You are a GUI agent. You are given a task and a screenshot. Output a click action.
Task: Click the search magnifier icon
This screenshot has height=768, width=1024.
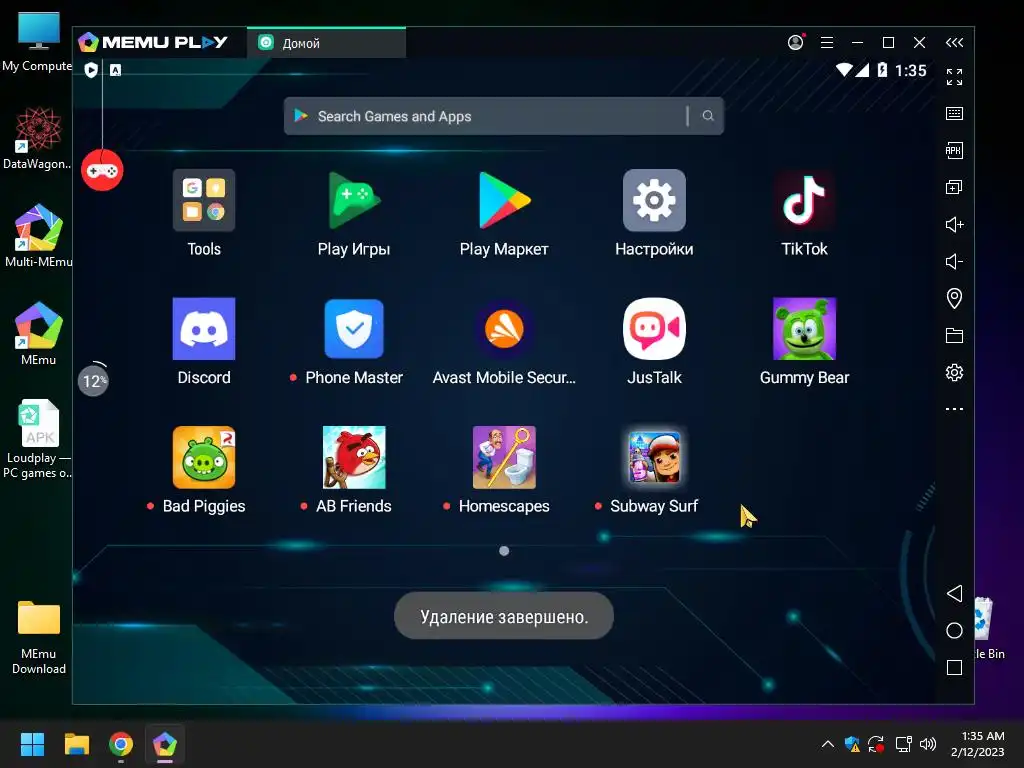(x=708, y=116)
